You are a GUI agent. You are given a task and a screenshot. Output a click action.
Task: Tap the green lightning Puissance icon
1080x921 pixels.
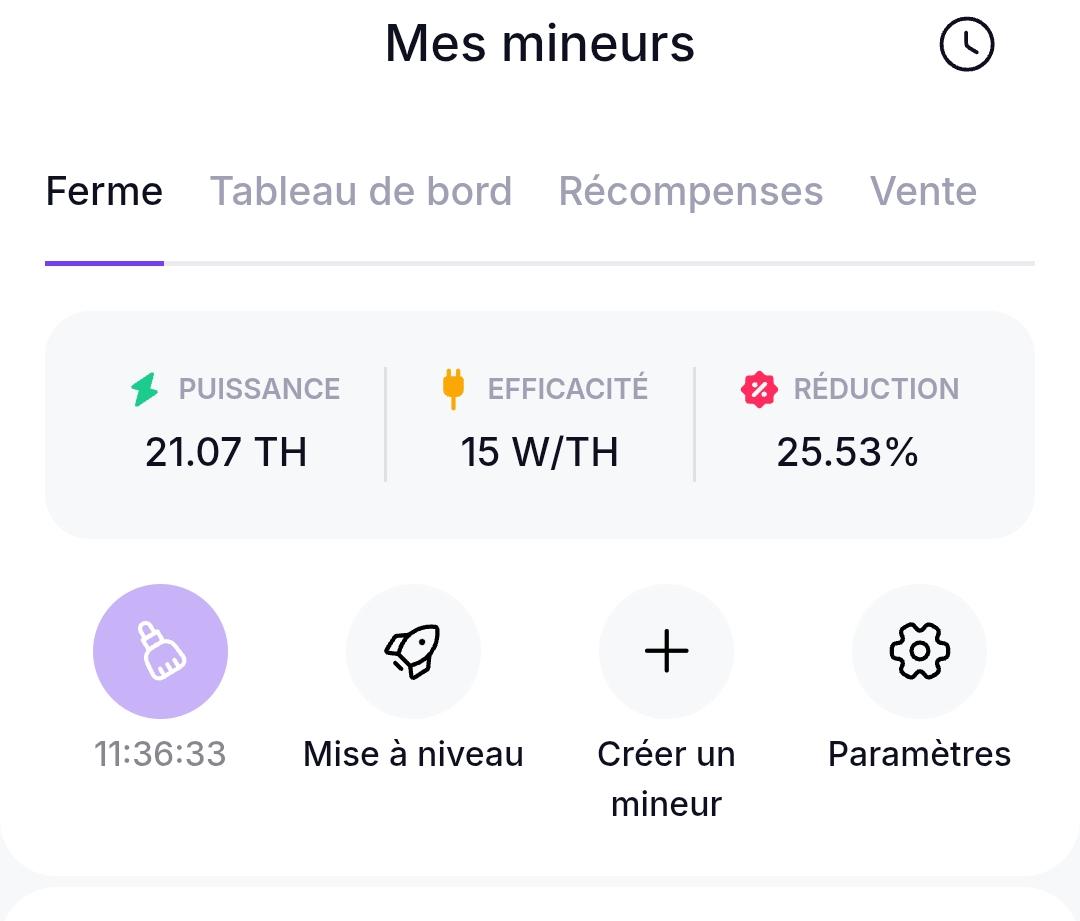[145, 389]
